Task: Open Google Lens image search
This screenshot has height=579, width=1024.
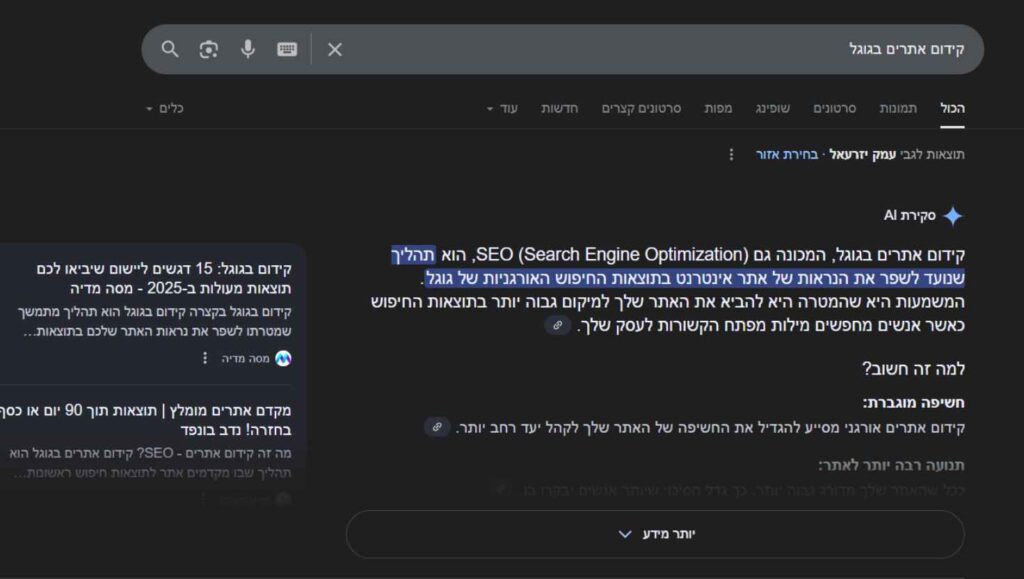Action: click(x=208, y=49)
